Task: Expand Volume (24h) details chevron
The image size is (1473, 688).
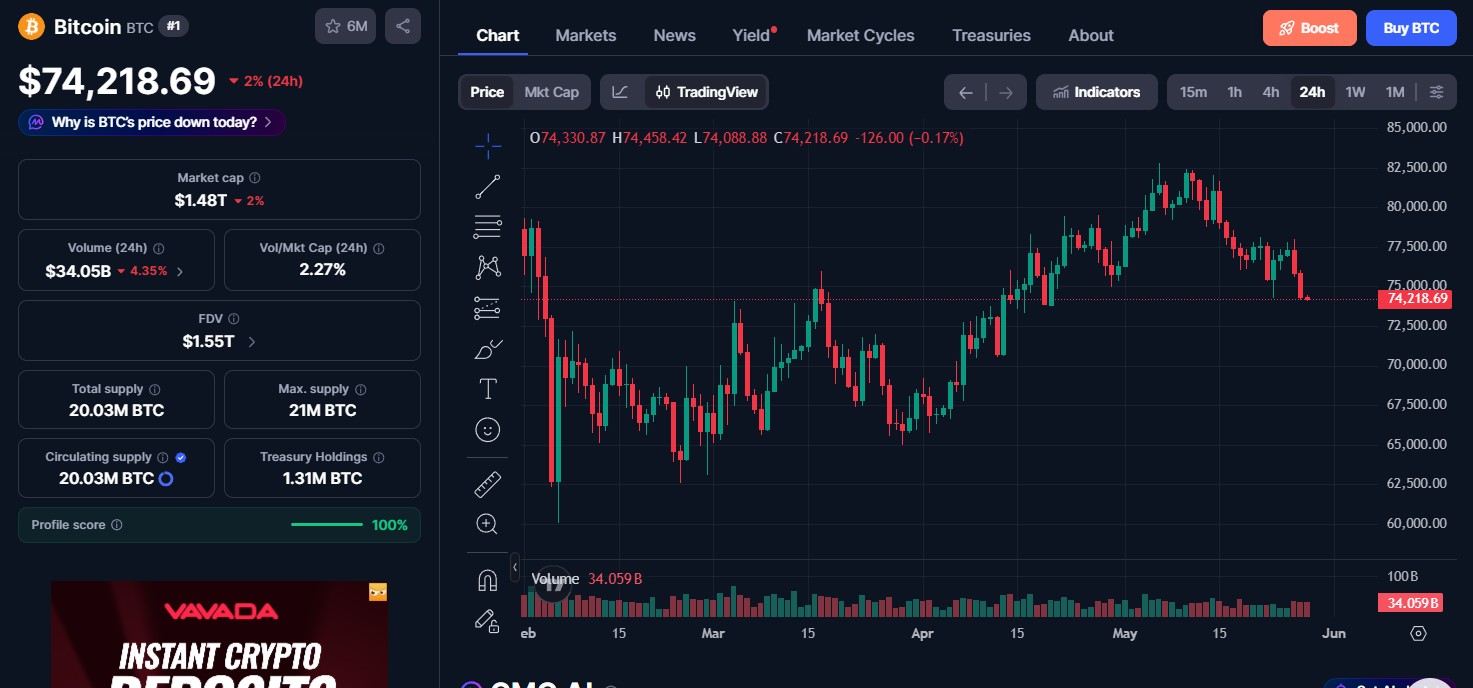Action: pos(180,271)
